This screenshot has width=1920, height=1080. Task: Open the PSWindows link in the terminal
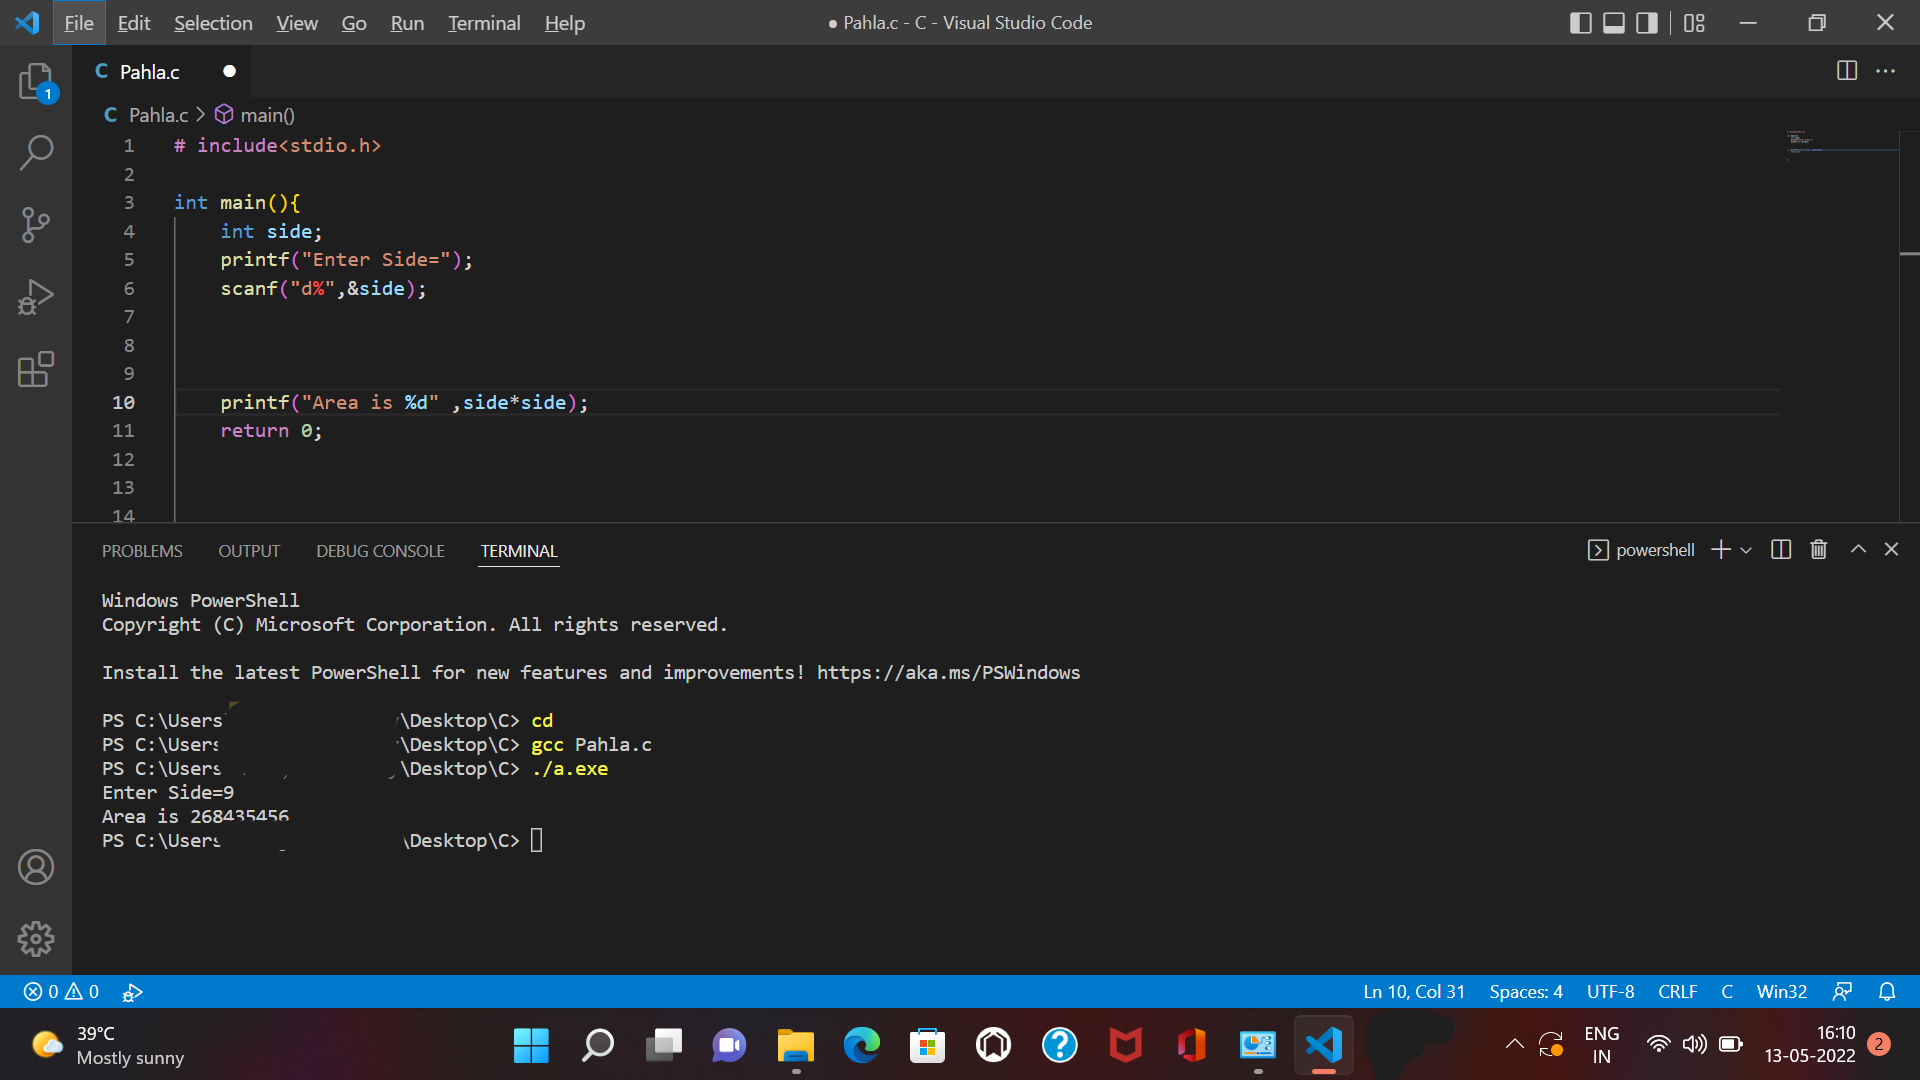pos(948,672)
